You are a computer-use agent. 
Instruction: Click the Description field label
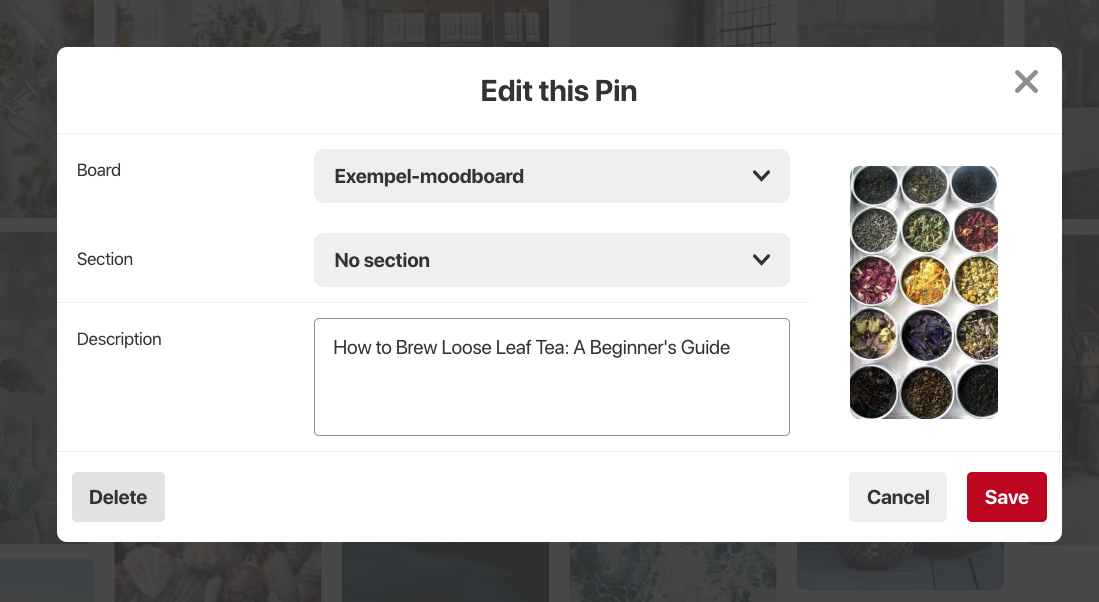tap(119, 339)
